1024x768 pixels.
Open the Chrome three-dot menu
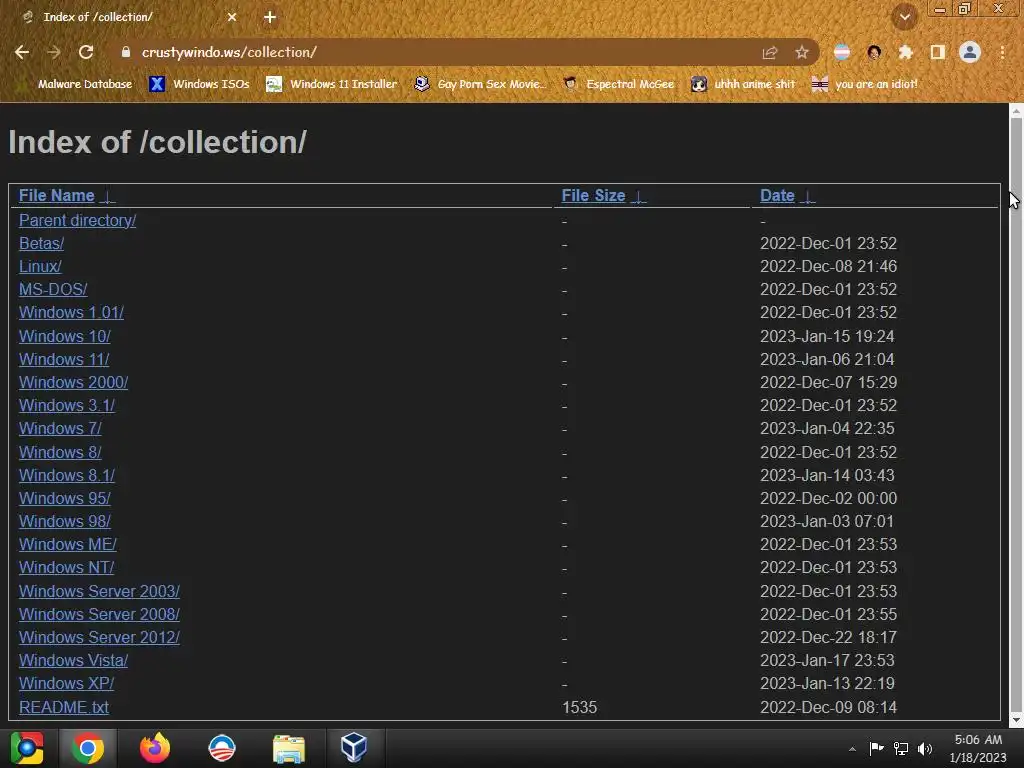1002,52
